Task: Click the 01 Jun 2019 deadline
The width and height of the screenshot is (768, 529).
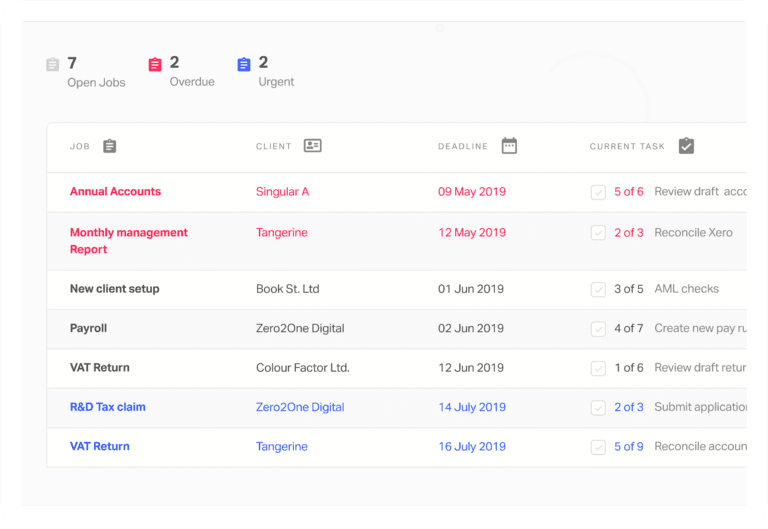Action: tap(471, 289)
